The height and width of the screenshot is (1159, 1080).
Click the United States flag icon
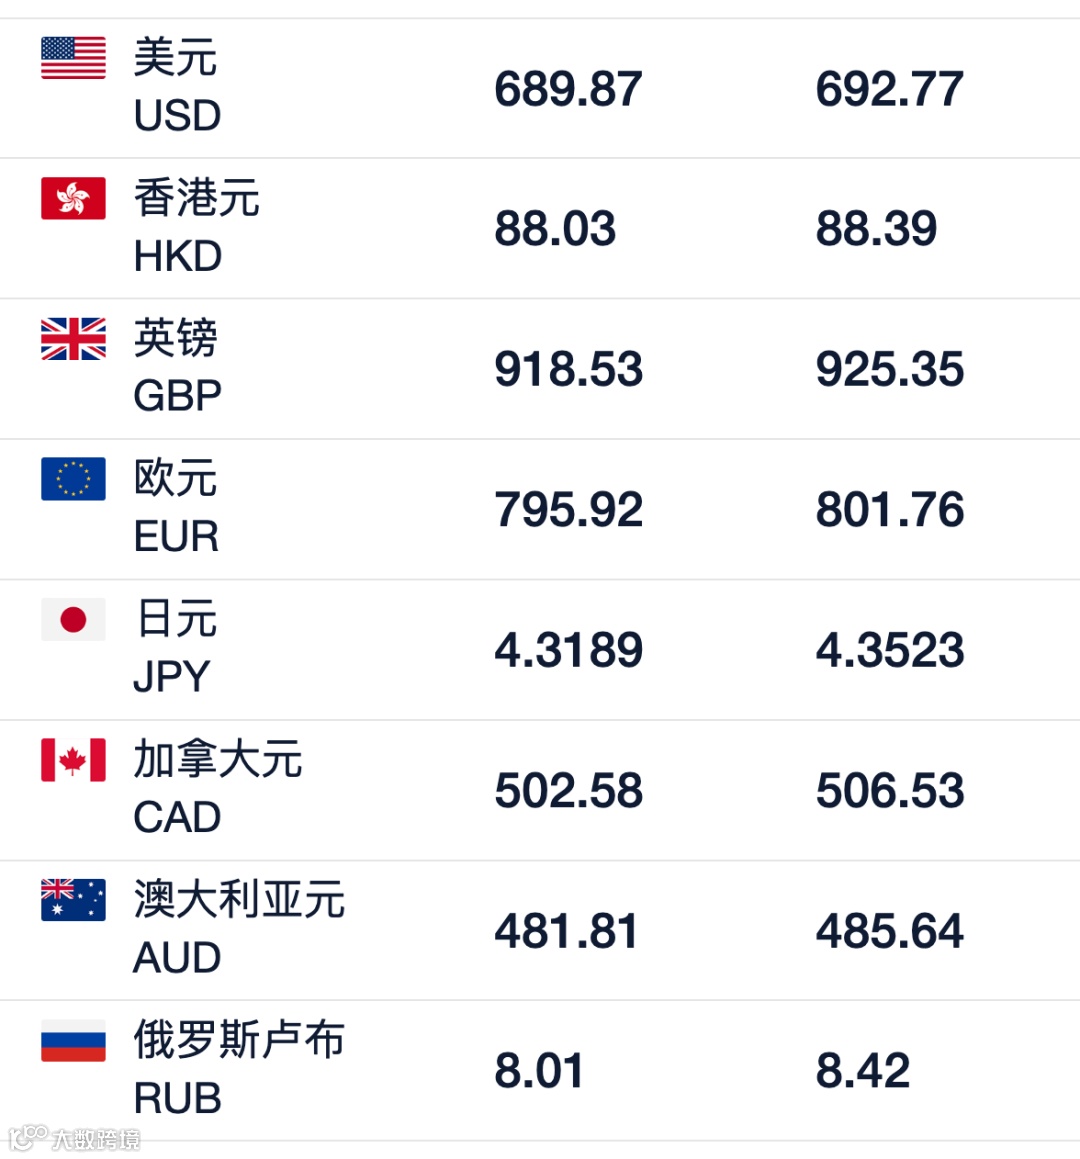(x=73, y=58)
